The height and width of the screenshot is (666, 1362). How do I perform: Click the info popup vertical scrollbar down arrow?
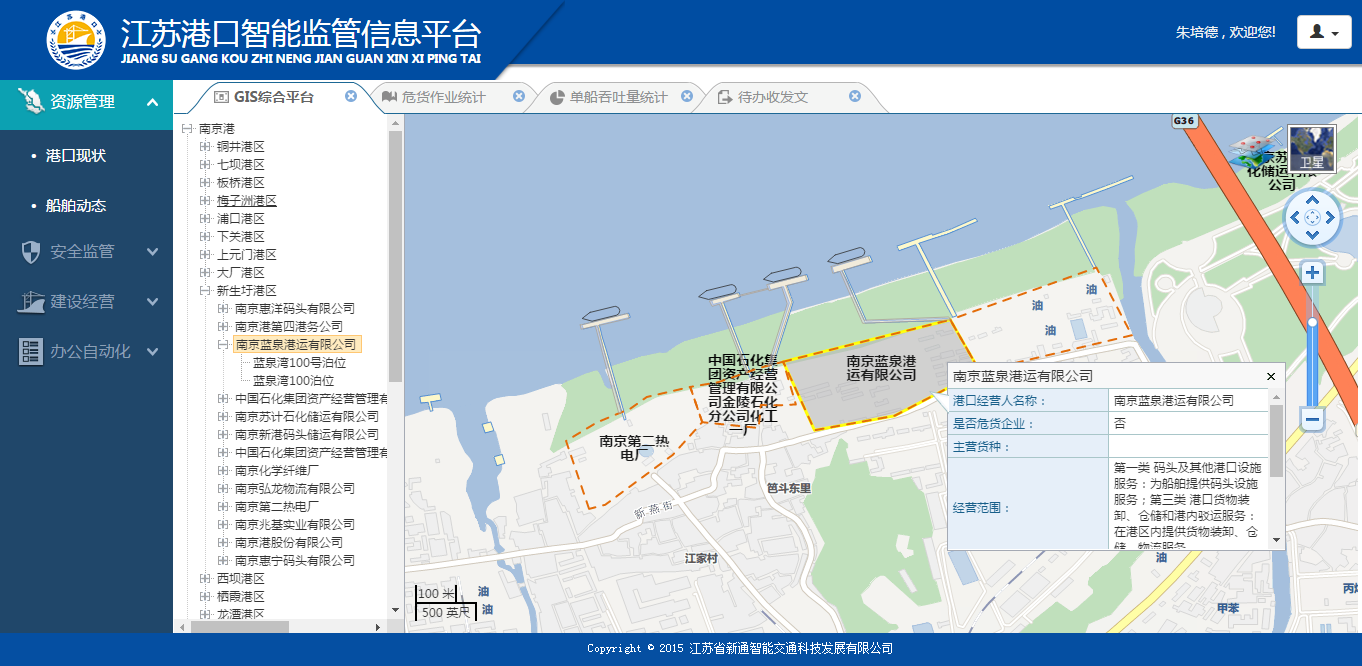[x=1277, y=540]
